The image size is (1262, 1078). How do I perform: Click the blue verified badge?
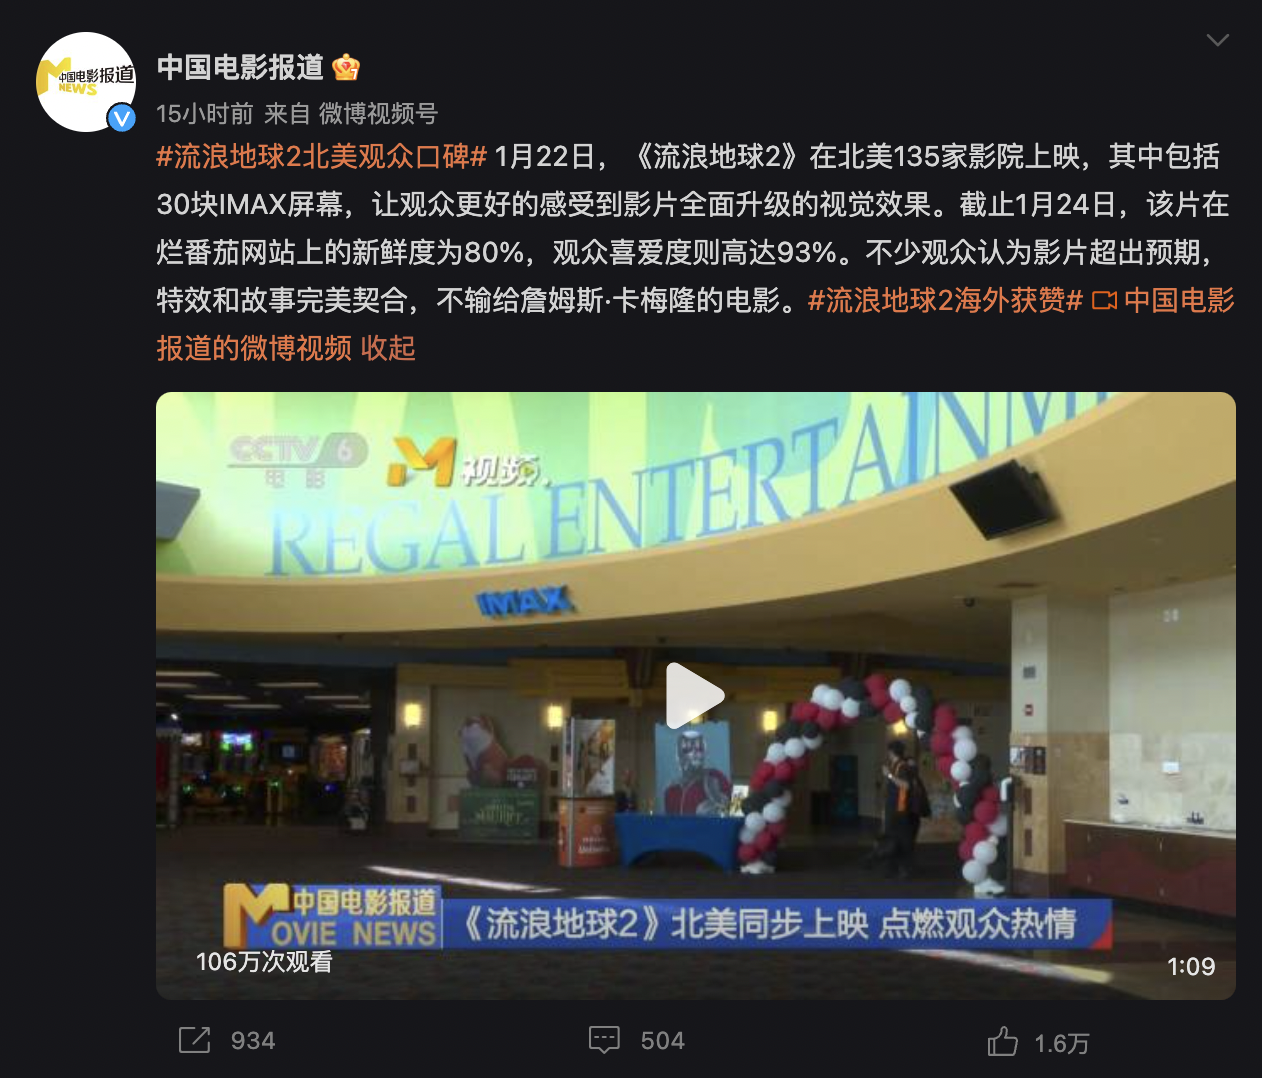(x=122, y=118)
